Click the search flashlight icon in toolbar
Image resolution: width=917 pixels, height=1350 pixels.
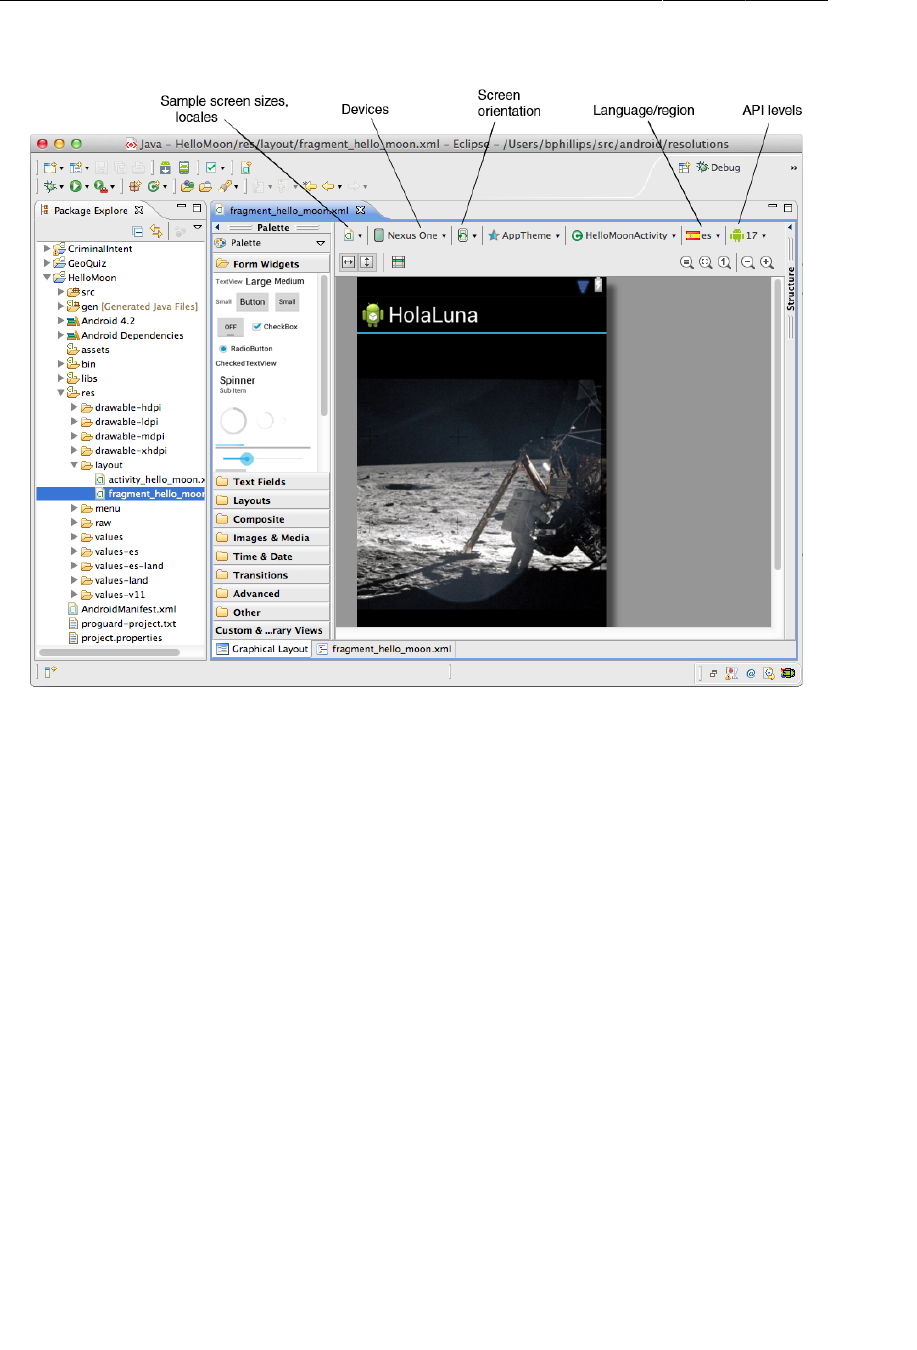tap(227, 186)
